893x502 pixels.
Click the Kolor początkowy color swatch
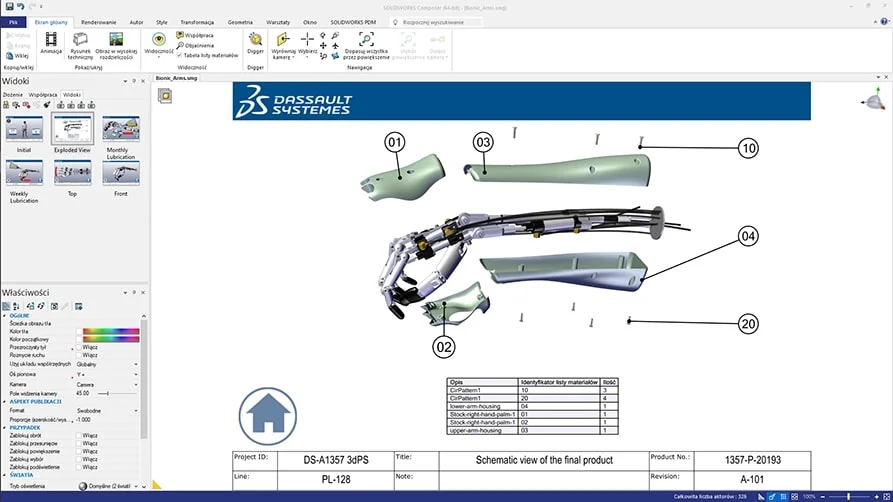[x=111, y=339]
